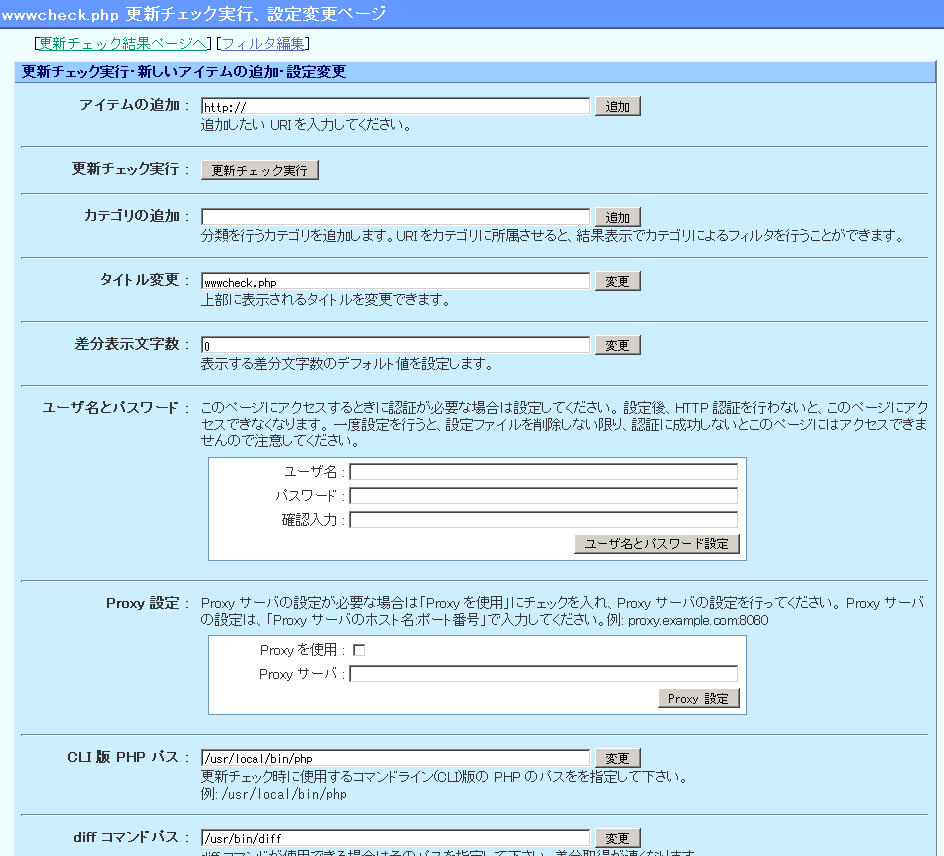Image resolution: width=944 pixels, height=856 pixels.
Task: Run the 更新チェック実行 button
Action: point(259,170)
